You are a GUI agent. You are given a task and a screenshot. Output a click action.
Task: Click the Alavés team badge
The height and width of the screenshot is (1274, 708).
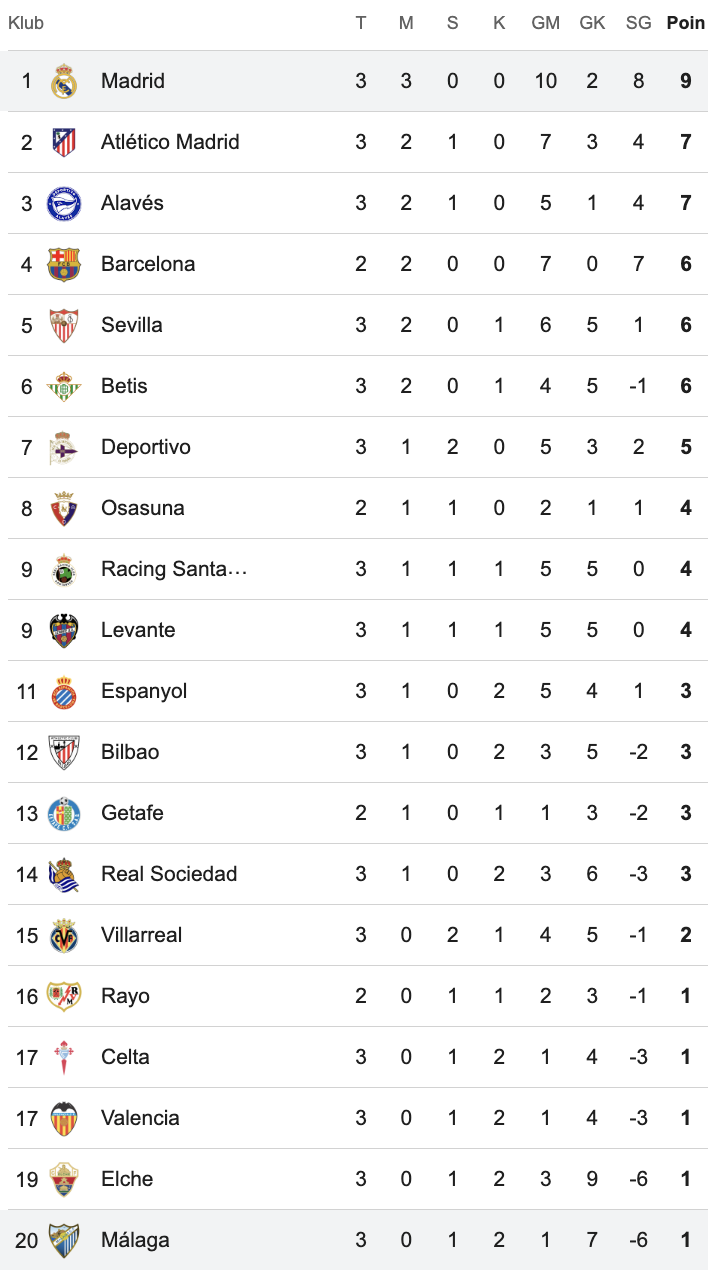pyautogui.click(x=64, y=203)
